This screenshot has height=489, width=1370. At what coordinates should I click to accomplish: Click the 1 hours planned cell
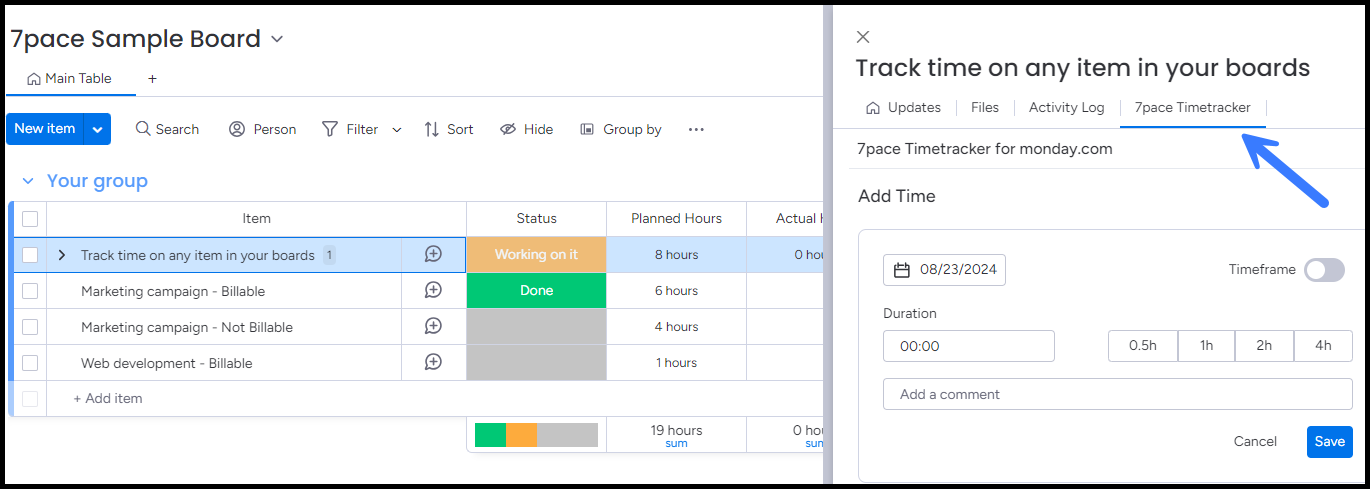point(676,362)
